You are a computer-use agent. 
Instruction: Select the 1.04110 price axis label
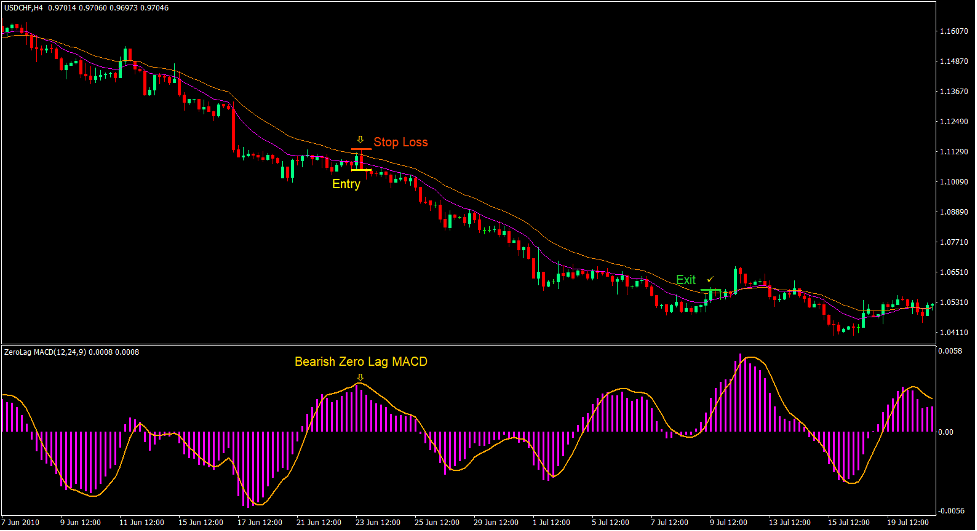tap(954, 333)
